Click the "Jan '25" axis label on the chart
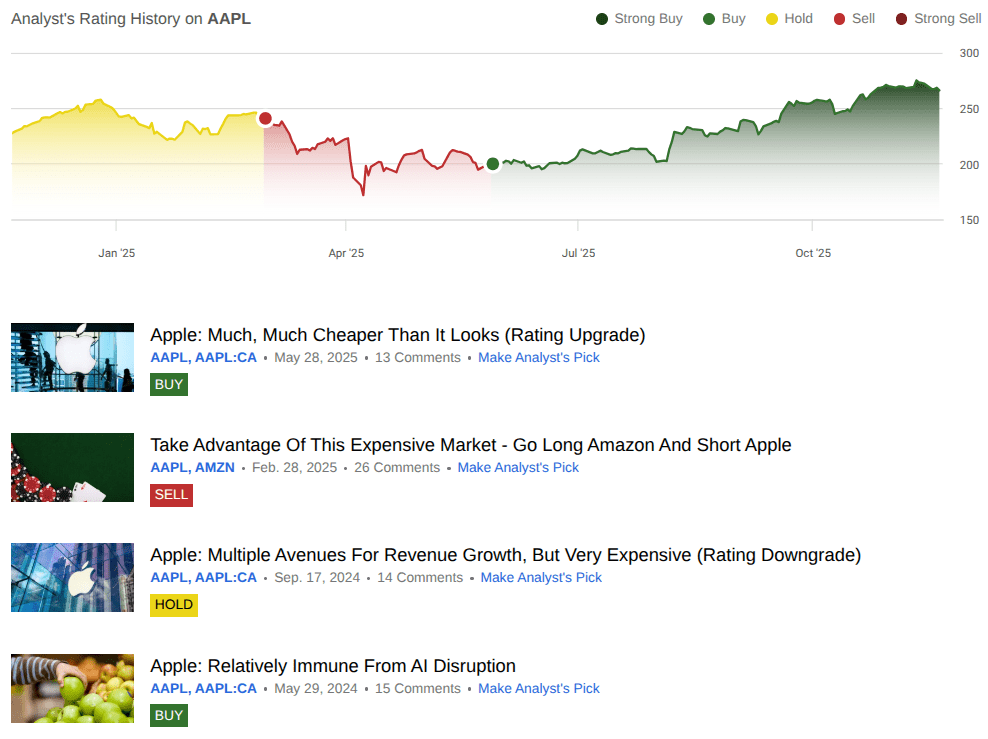This screenshot has height=739, width=988. pos(117,253)
